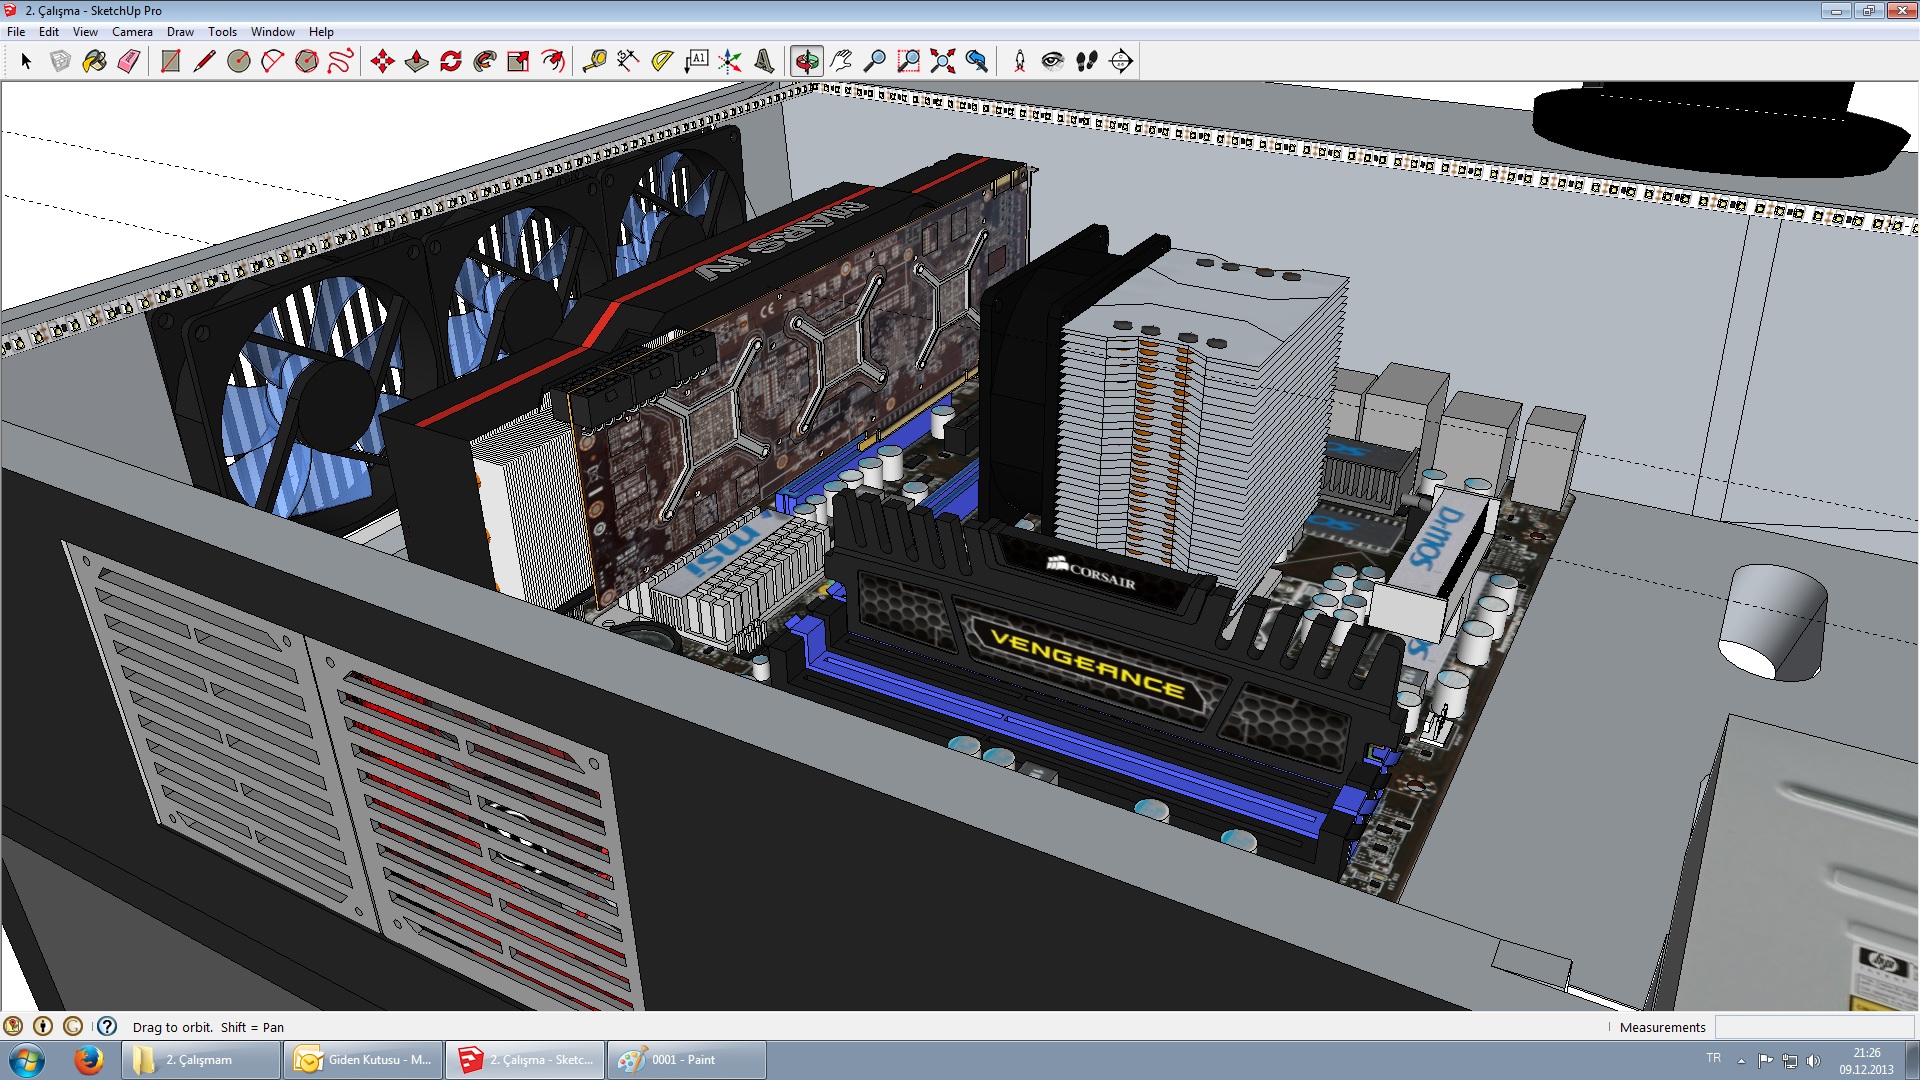Select the Move tool
1920x1080 pixels.
tap(383, 61)
